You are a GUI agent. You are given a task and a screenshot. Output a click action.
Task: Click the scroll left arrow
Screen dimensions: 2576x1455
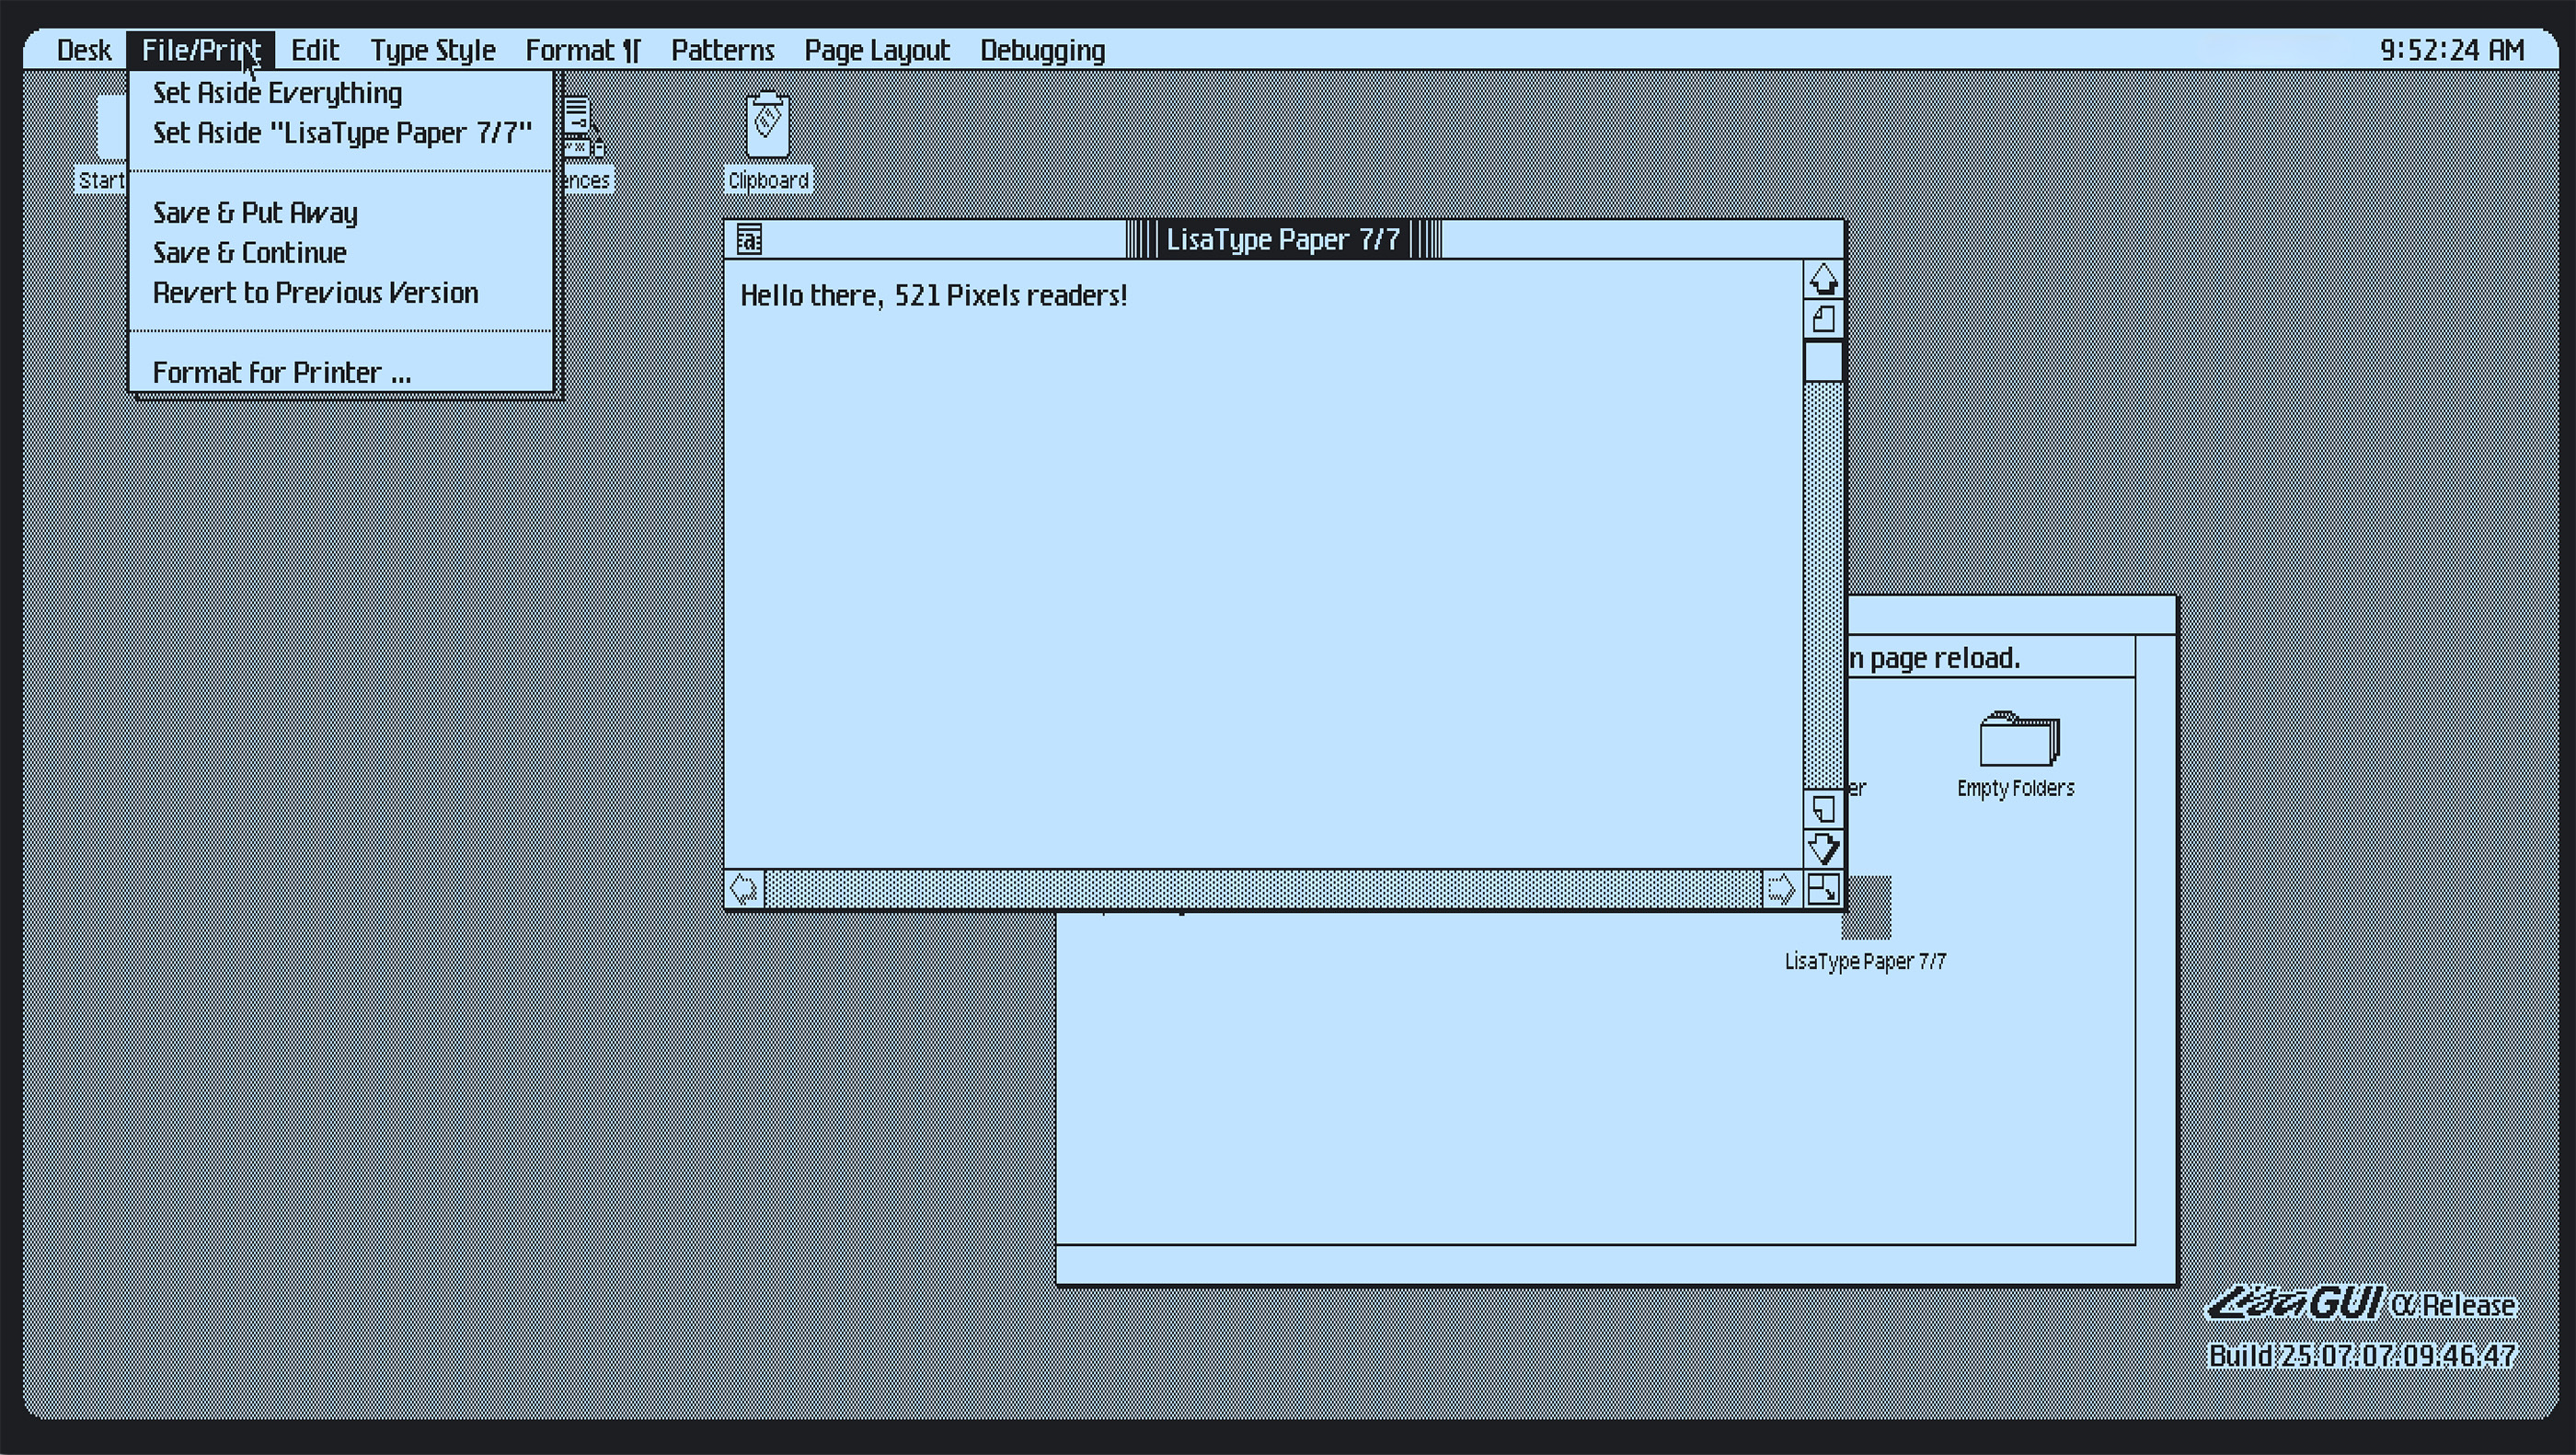click(744, 889)
